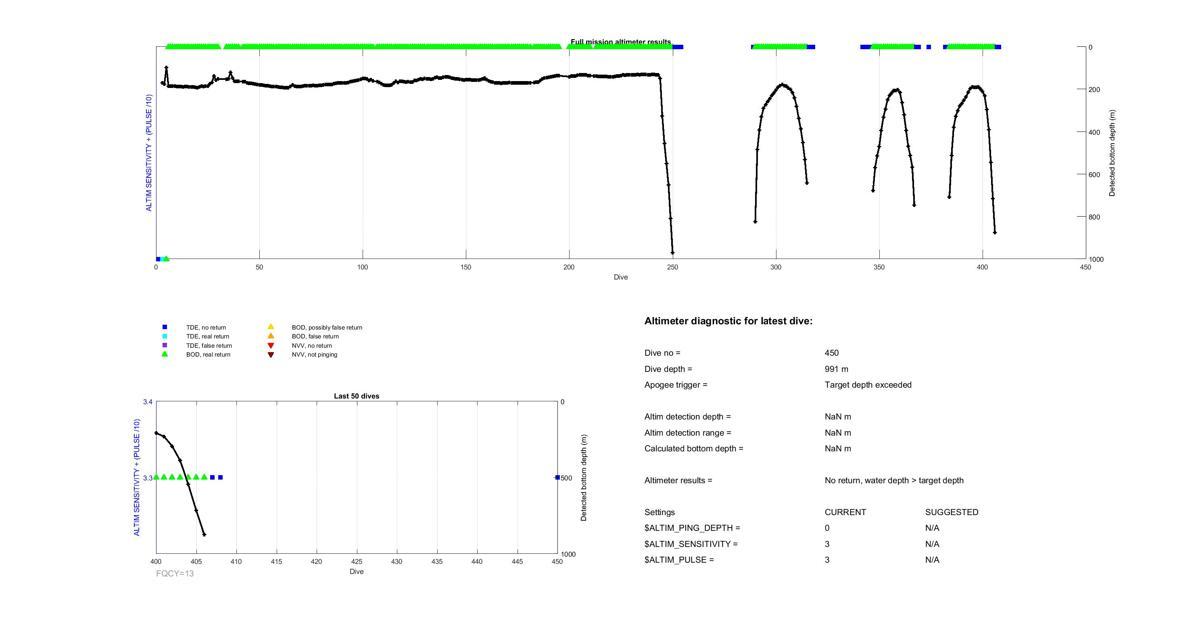Click the 'Dive depth =' label

coord(668,369)
